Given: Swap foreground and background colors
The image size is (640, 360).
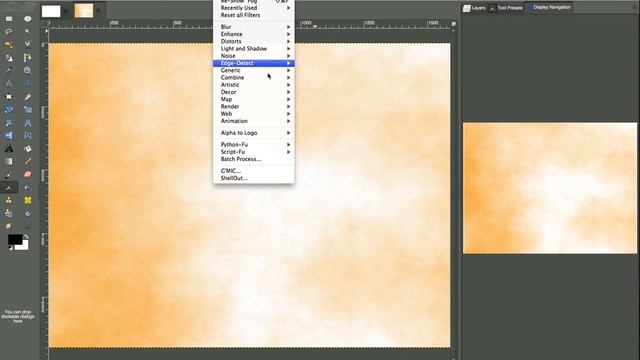Looking at the screenshot, I should (x=26, y=237).
